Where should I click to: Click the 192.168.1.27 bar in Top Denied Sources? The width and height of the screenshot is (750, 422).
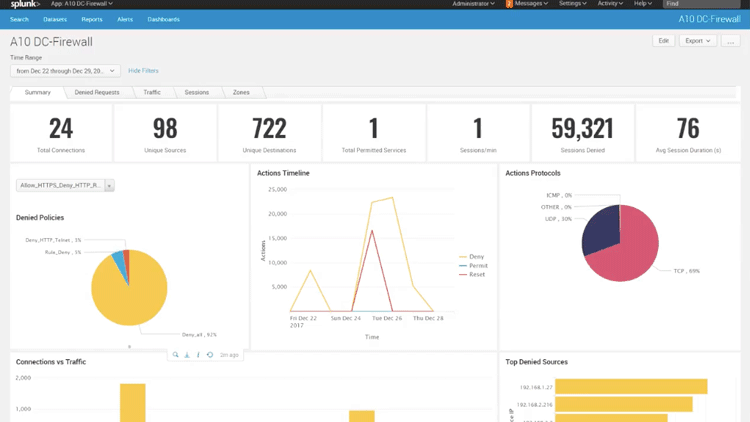(x=631, y=387)
